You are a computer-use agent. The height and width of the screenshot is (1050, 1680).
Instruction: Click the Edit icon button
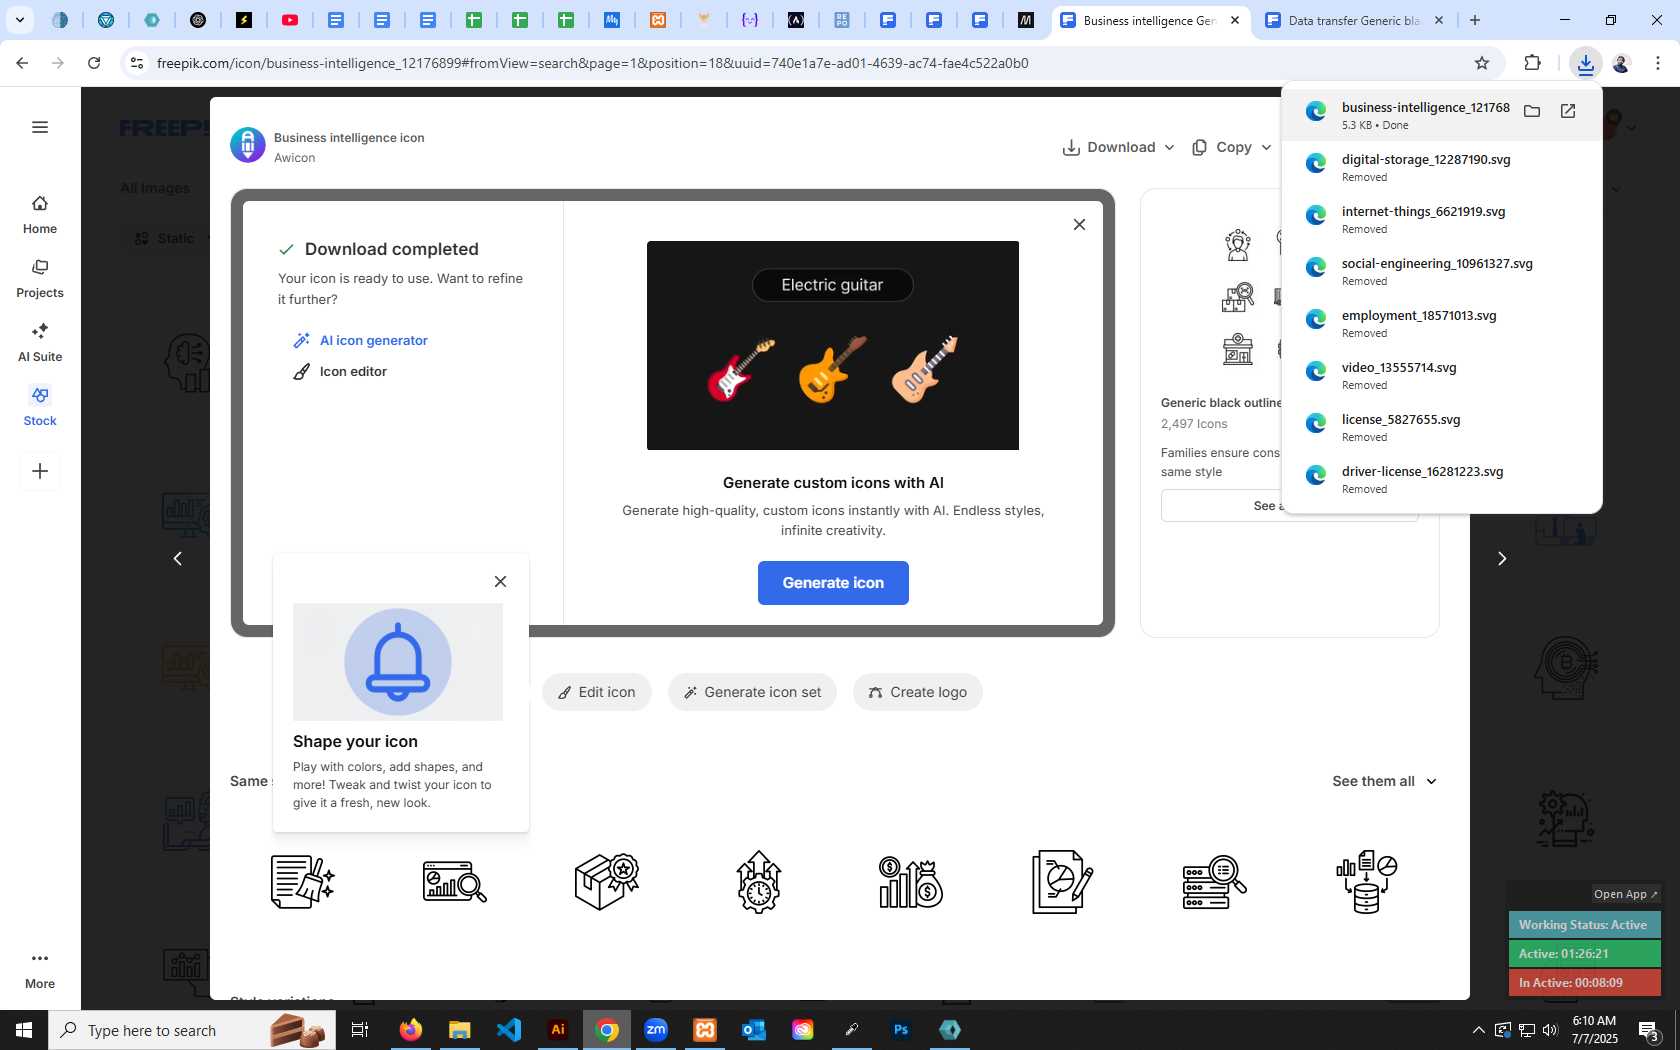(x=597, y=692)
